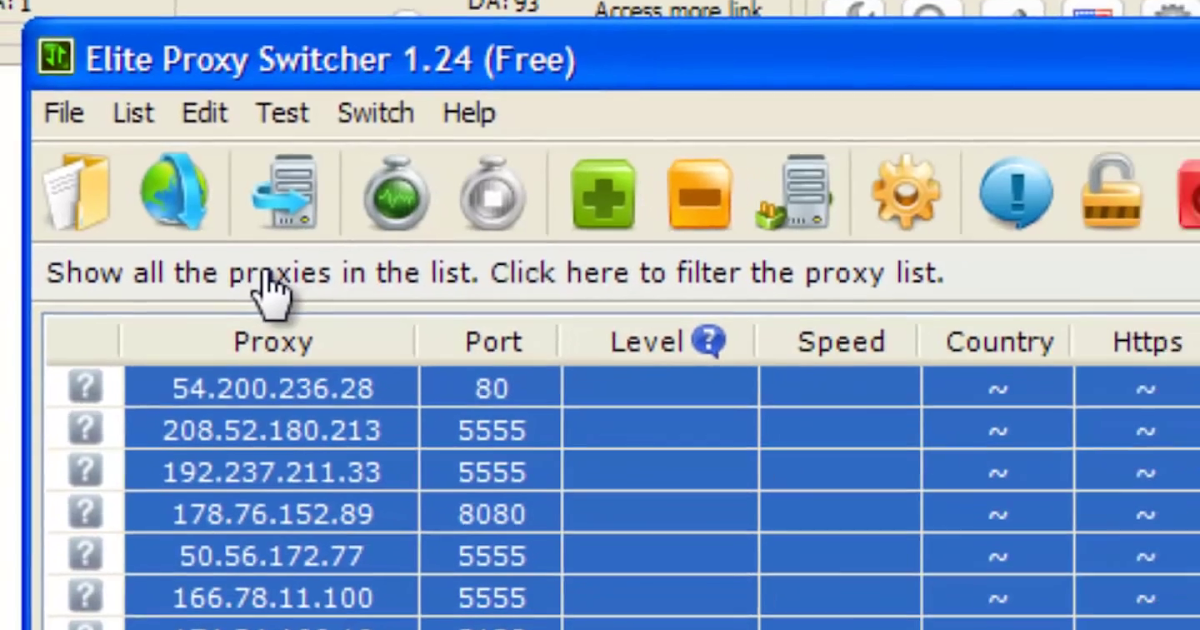1200x630 pixels.
Task: Click port 5555 of 192.237.211.33
Action: (x=491, y=472)
